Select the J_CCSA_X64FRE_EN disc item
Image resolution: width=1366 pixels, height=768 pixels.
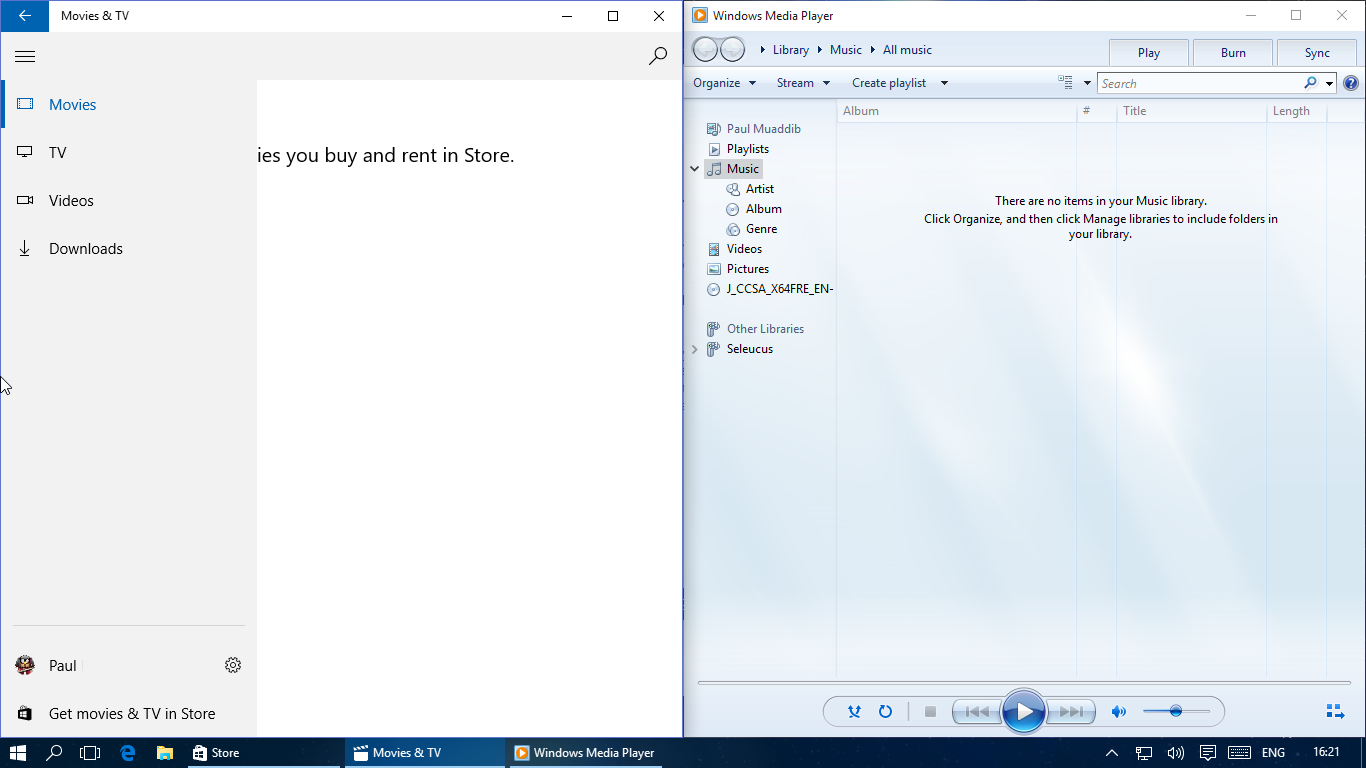(769, 289)
